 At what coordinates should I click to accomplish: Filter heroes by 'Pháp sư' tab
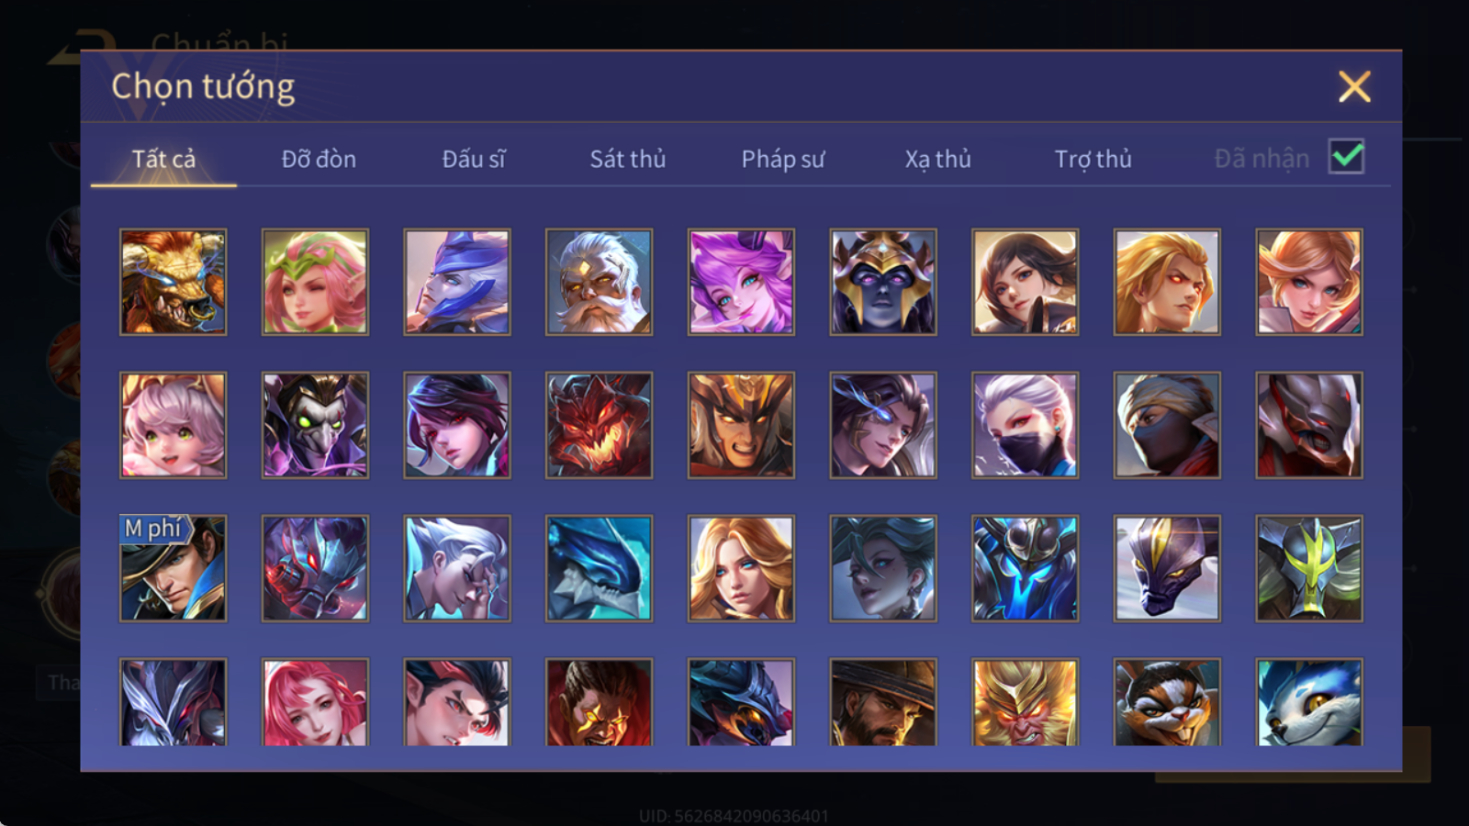(783, 159)
